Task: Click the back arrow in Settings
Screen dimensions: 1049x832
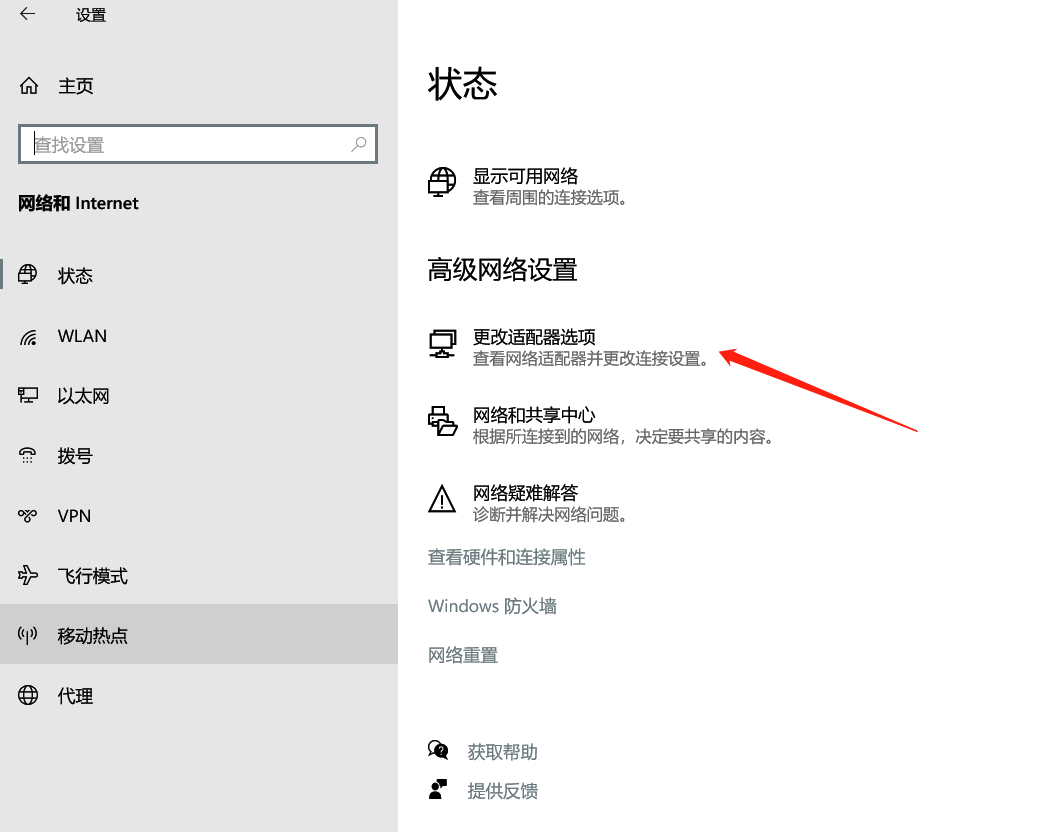Action: pyautogui.click(x=27, y=14)
